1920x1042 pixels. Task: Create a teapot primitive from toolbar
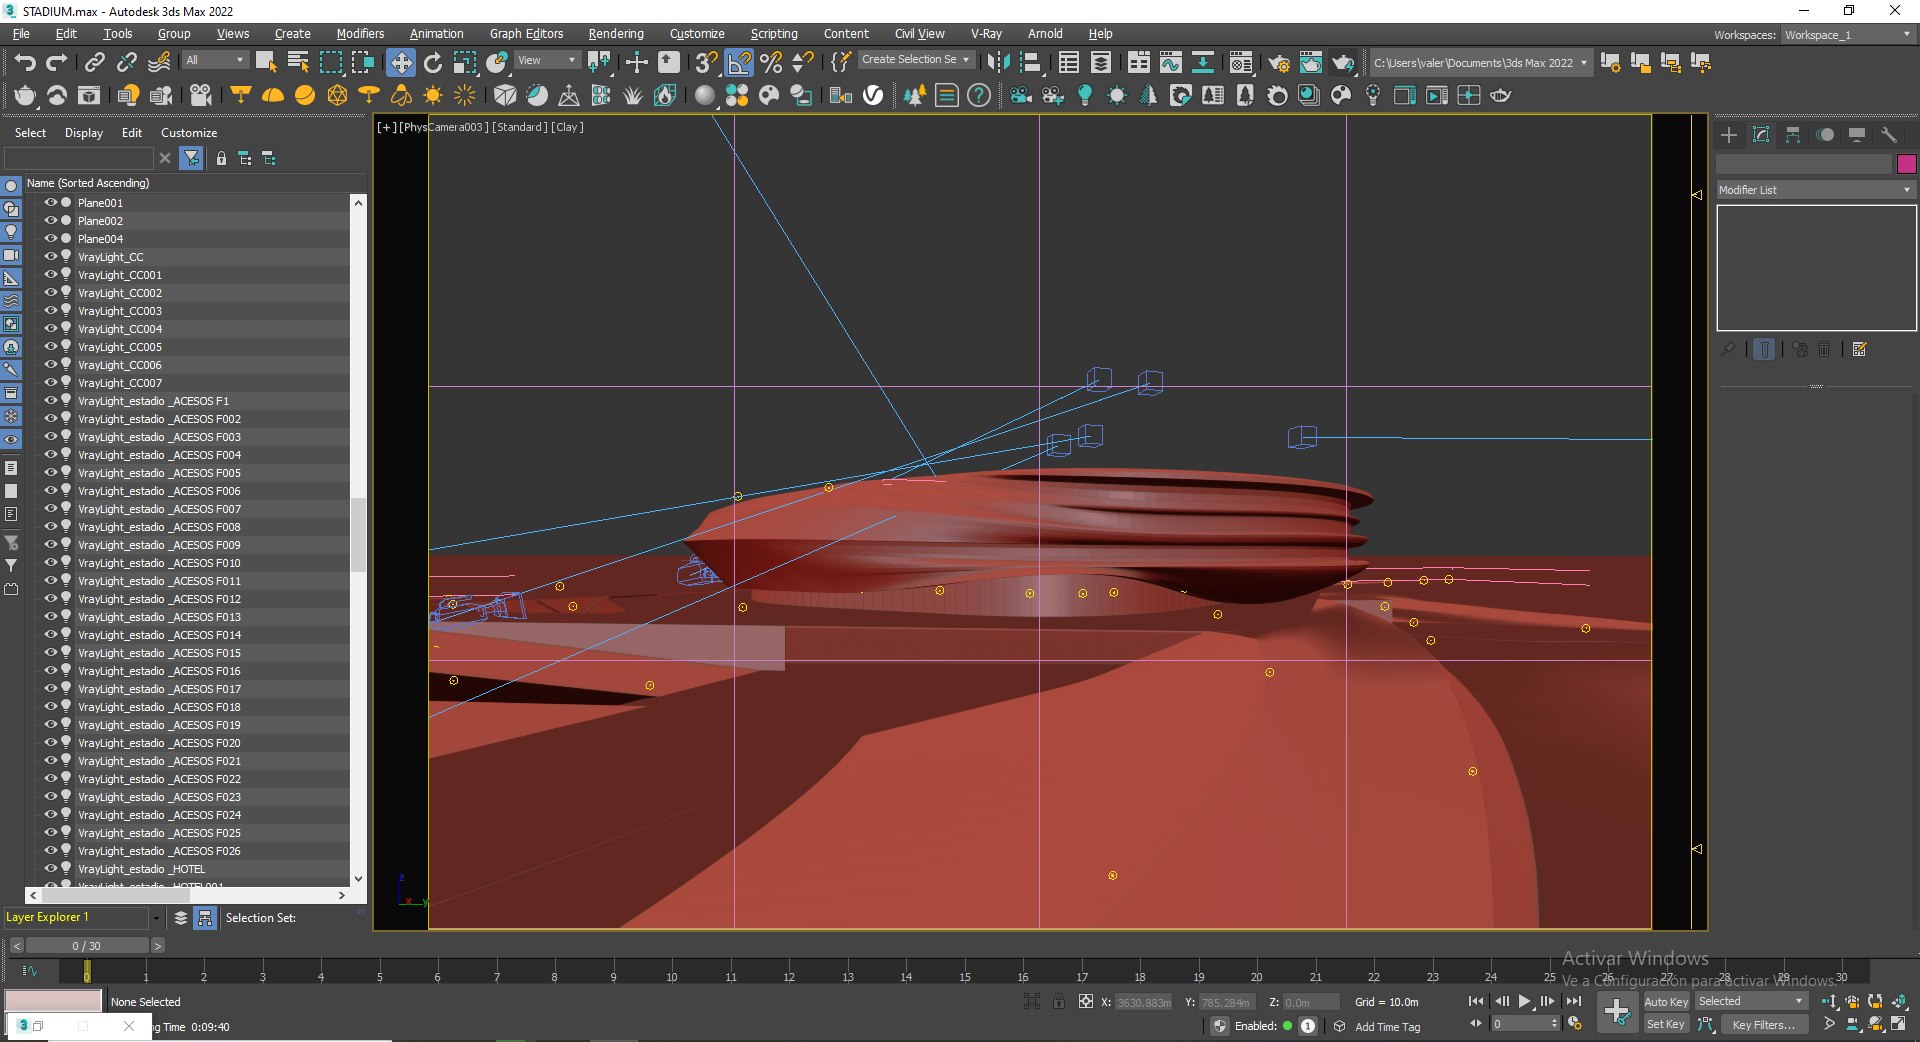(x=25, y=96)
